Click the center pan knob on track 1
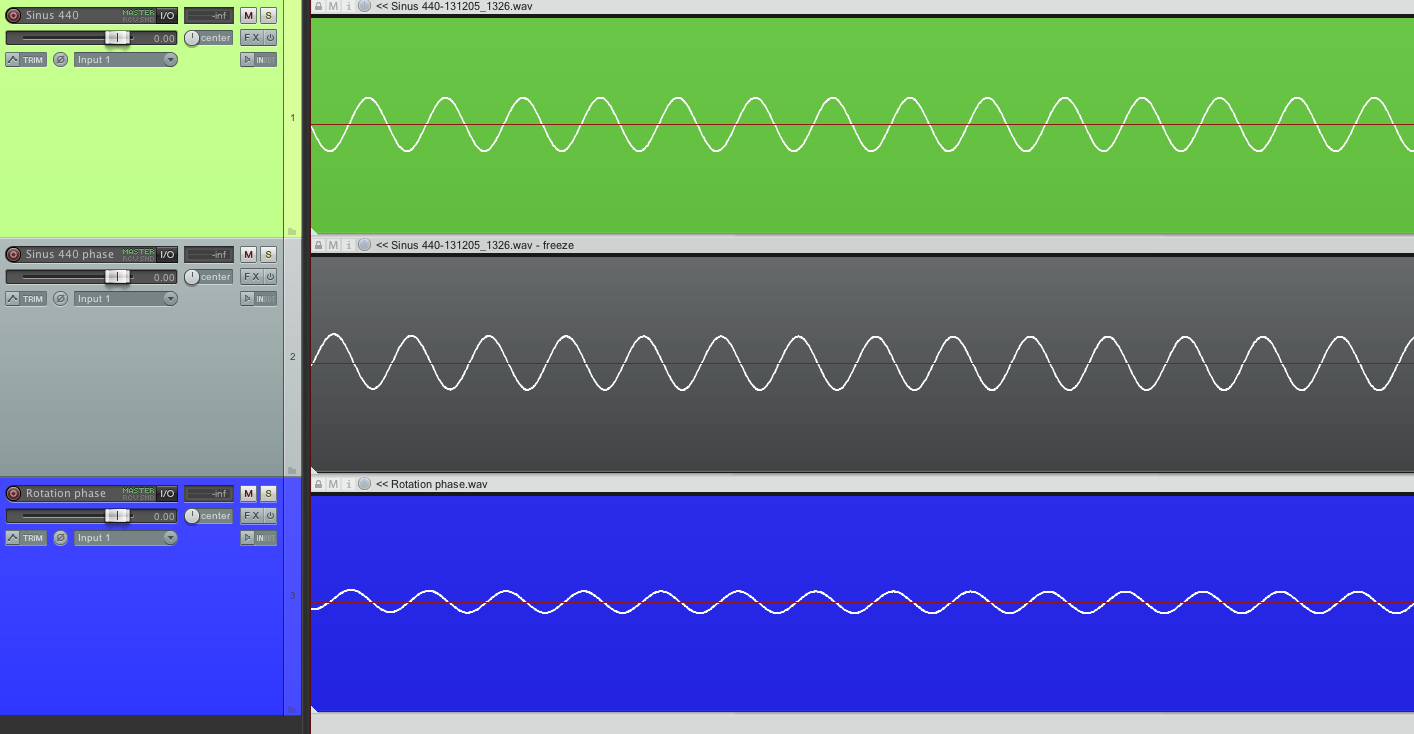This screenshot has width=1414, height=734. 192,38
